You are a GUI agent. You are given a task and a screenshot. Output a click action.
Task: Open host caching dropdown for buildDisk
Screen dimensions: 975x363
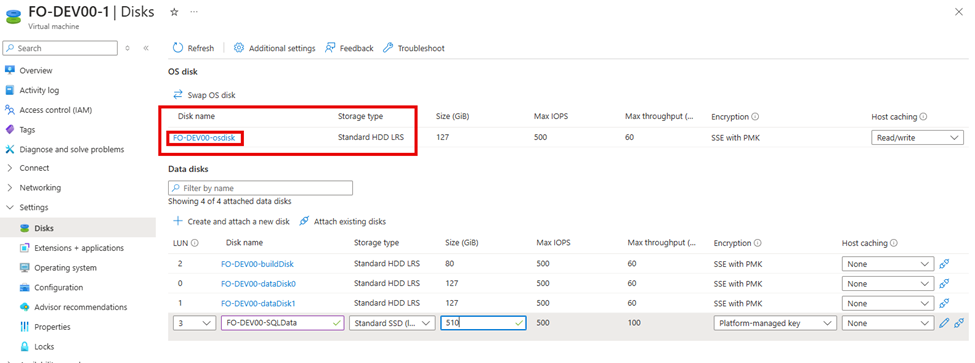coord(888,264)
